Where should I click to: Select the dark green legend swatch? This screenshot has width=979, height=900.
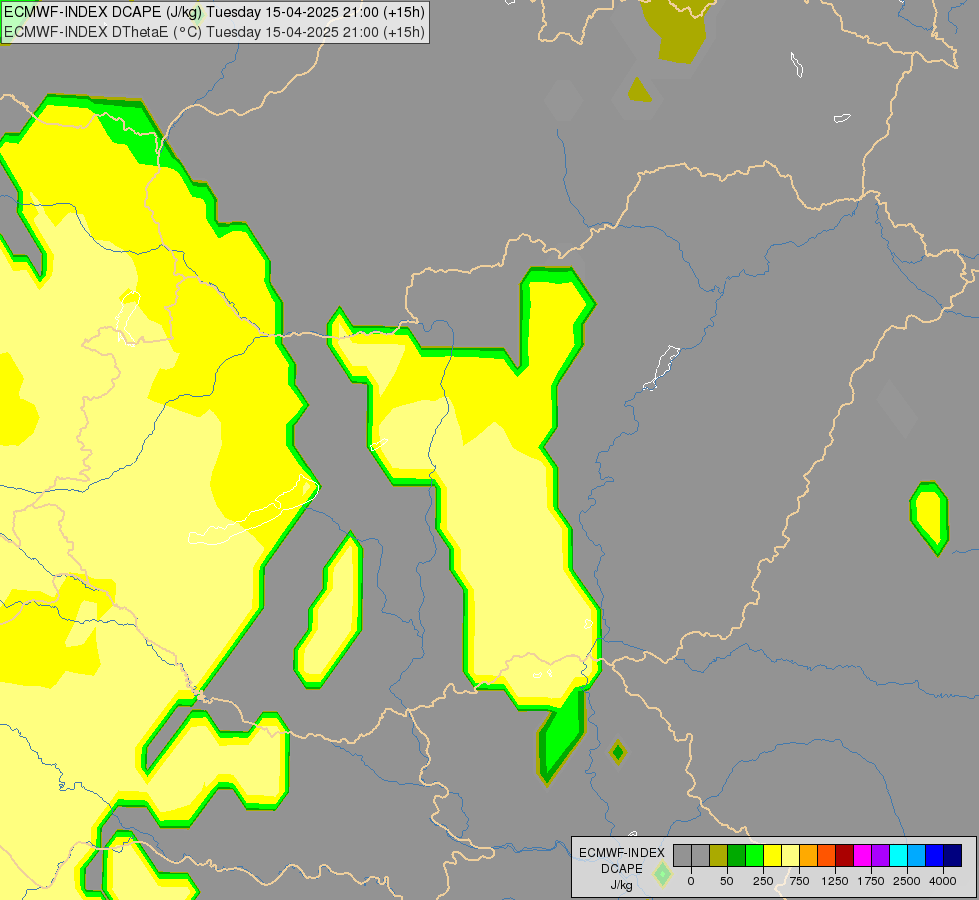[x=736, y=856]
